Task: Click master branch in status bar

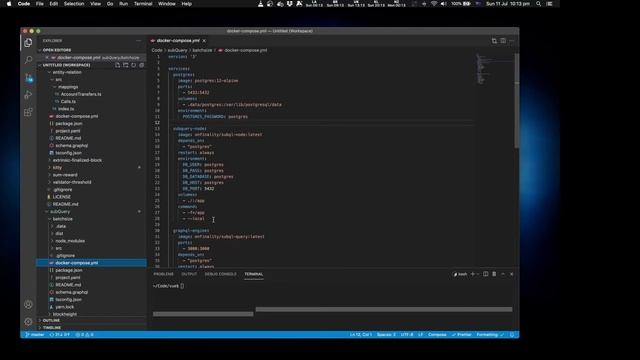Action: point(35,335)
